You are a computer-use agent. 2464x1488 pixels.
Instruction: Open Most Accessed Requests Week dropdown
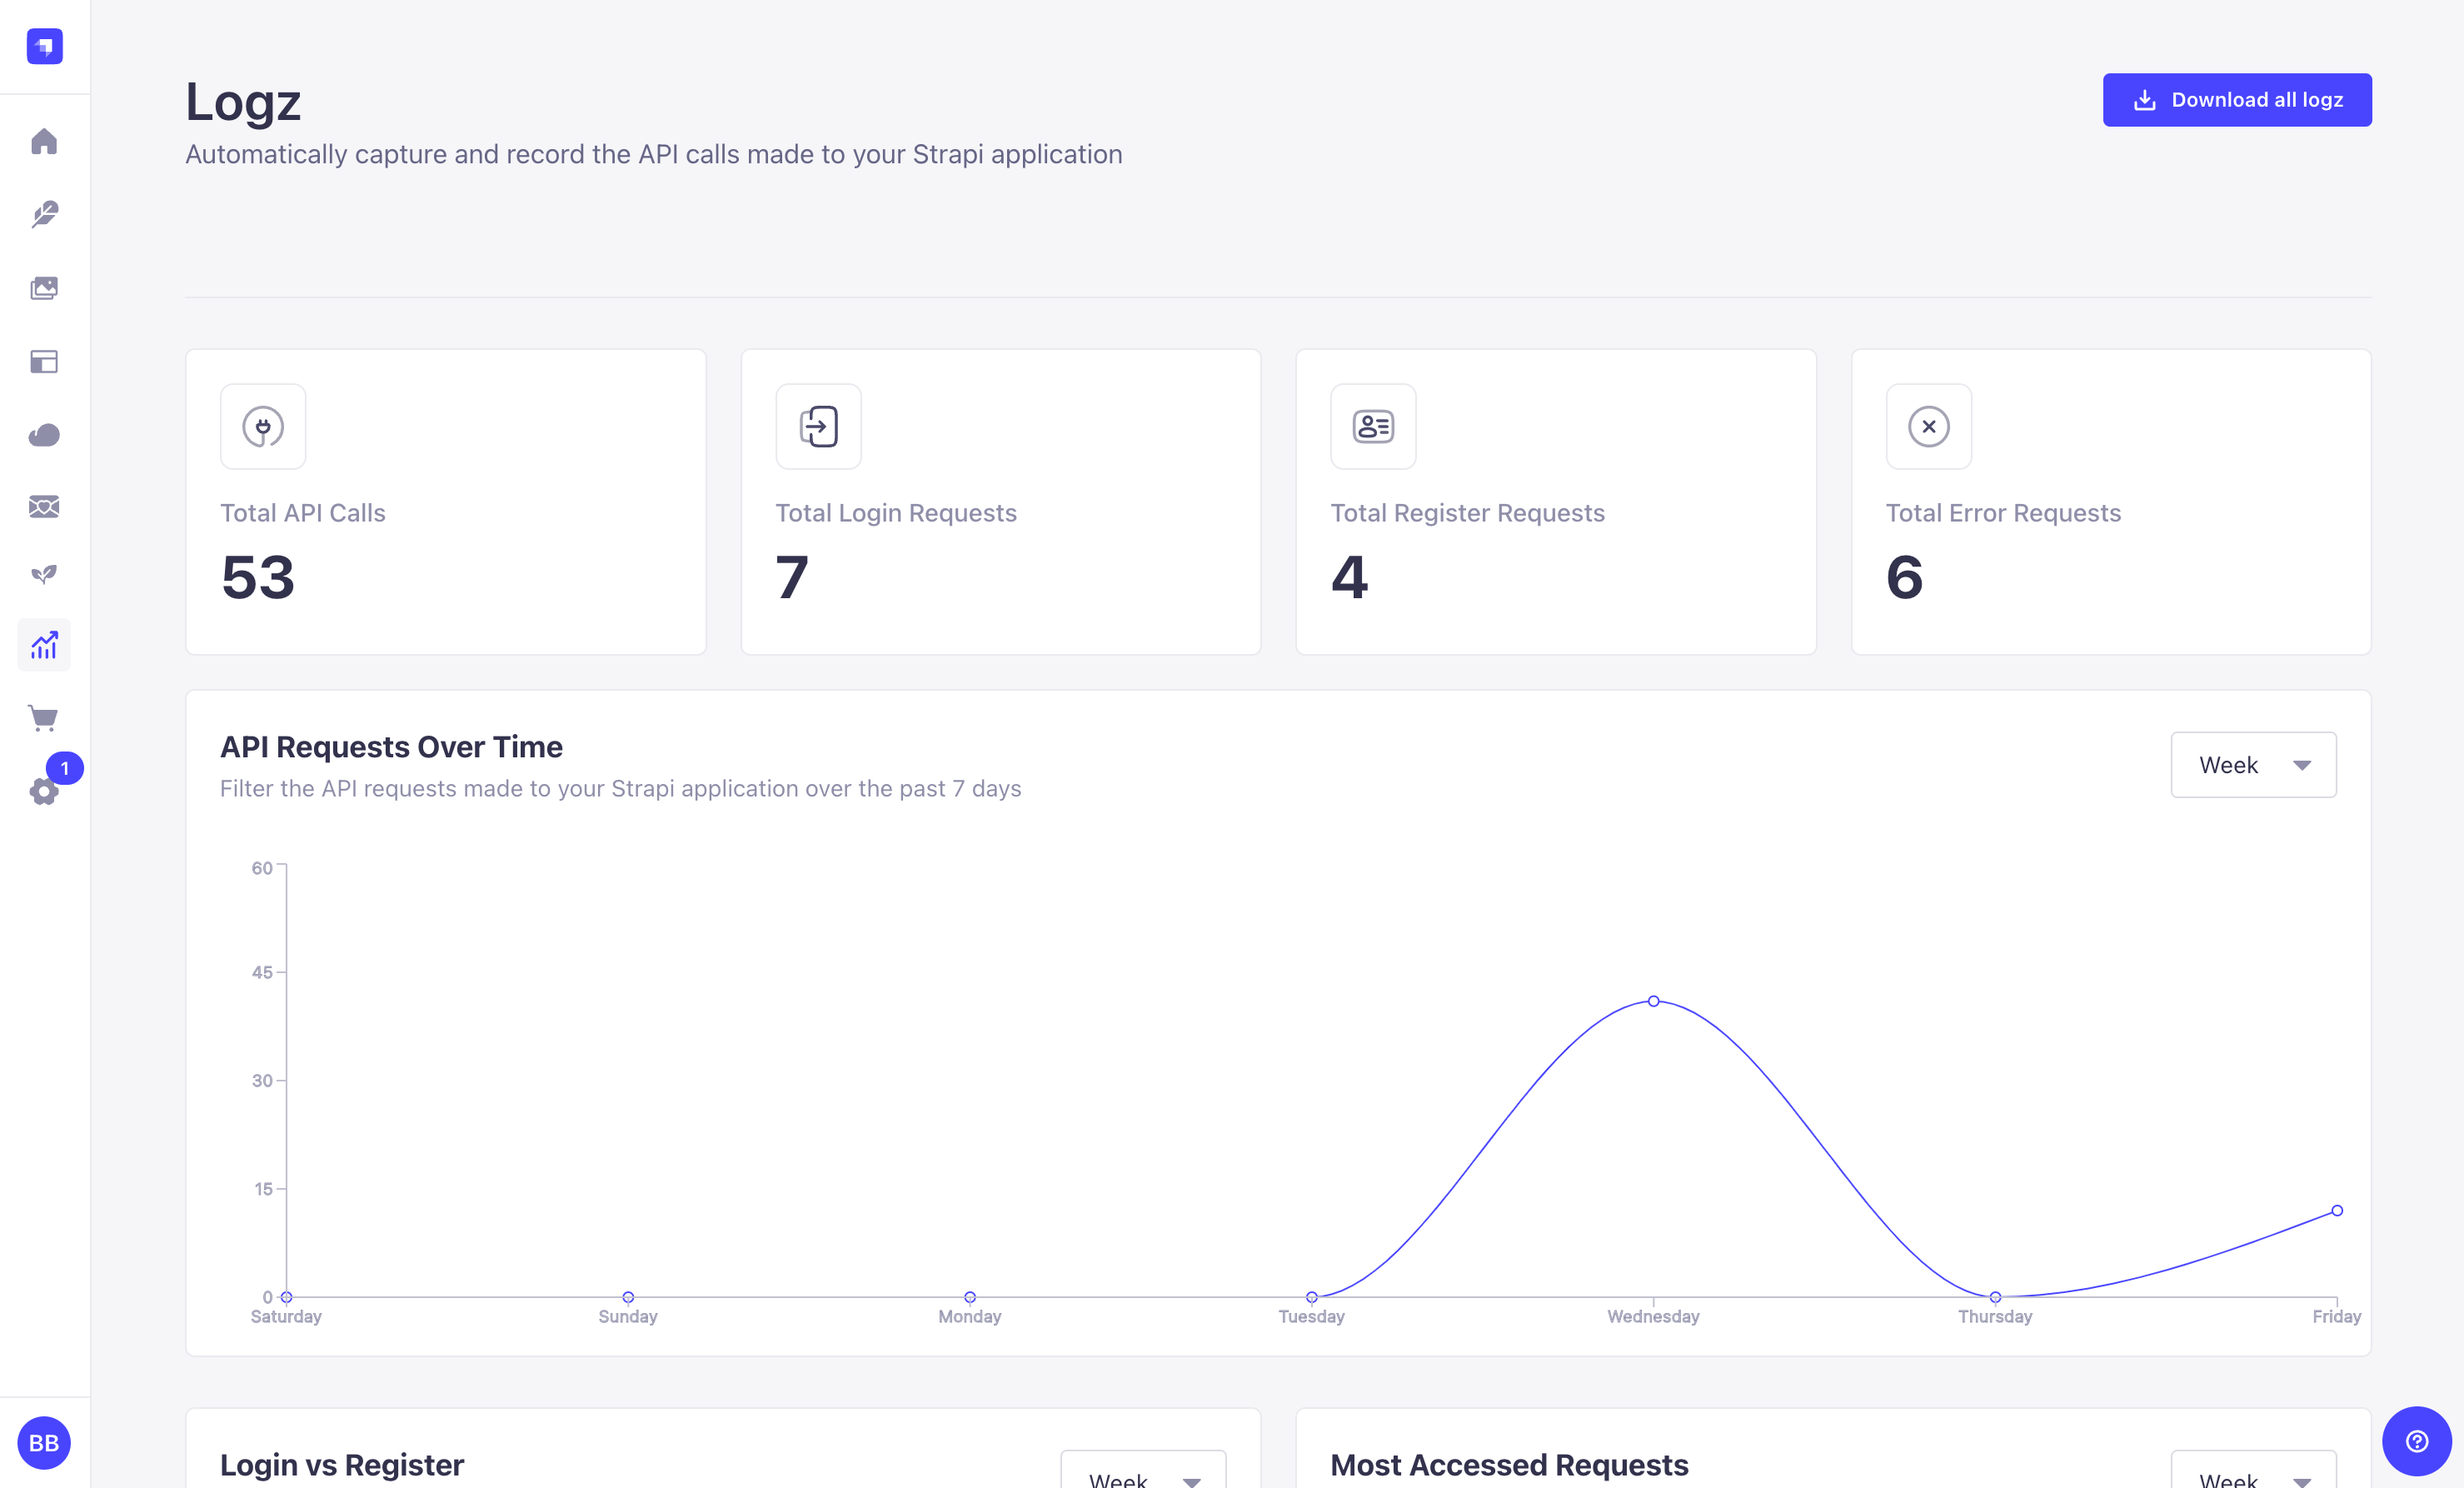(2252, 1474)
